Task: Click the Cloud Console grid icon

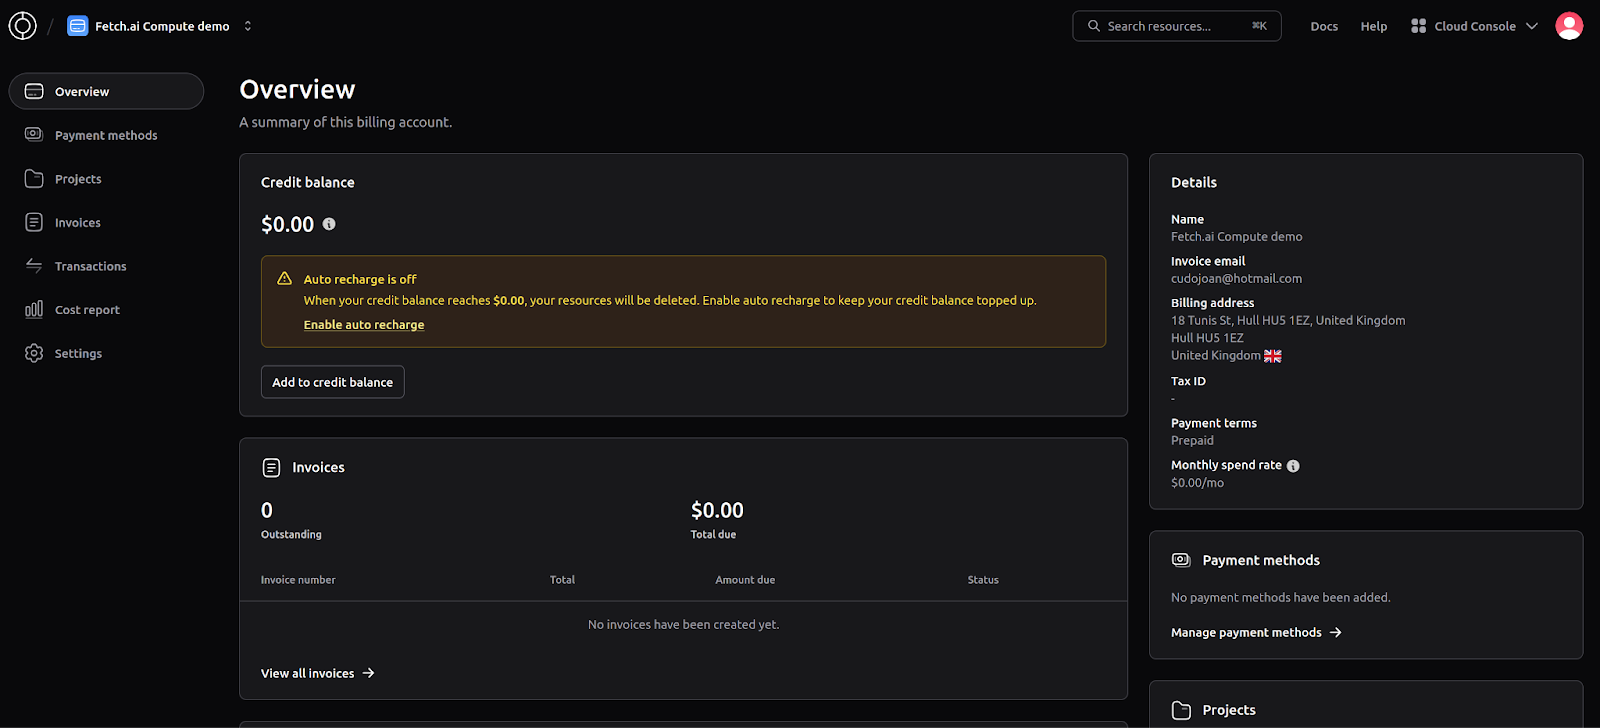Action: (1418, 26)
